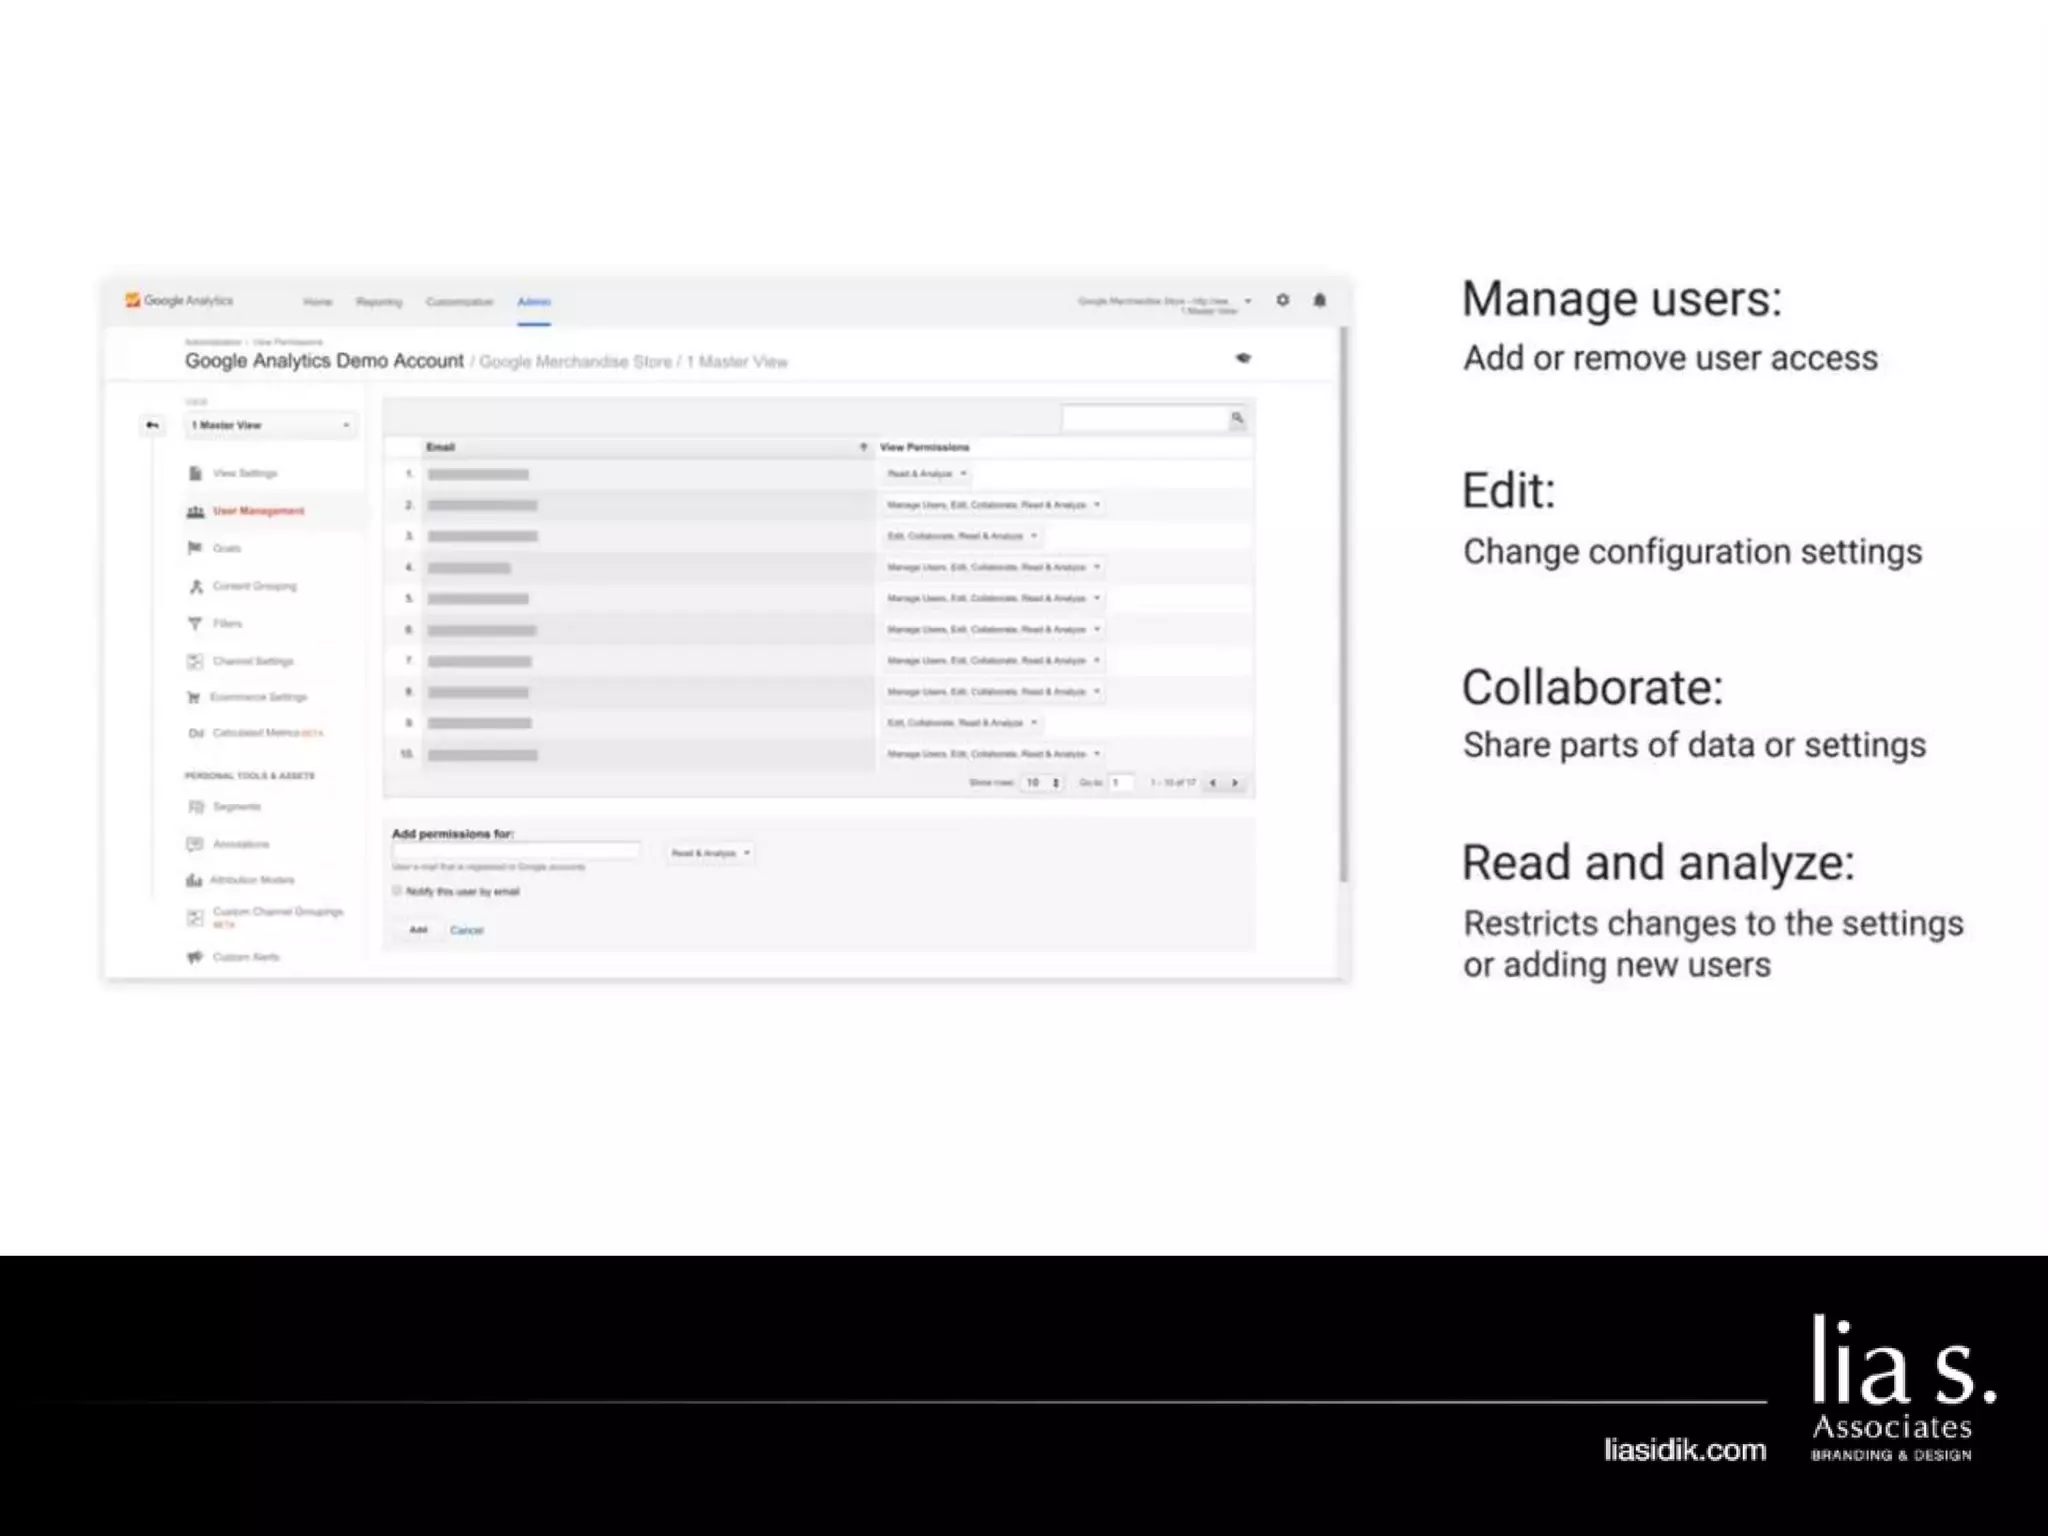The height and width of the screenshot is (1536, 2048).
Task: Expand the 1 Master View dropdown
Action: pyautogui.click(x=270, y=425)
